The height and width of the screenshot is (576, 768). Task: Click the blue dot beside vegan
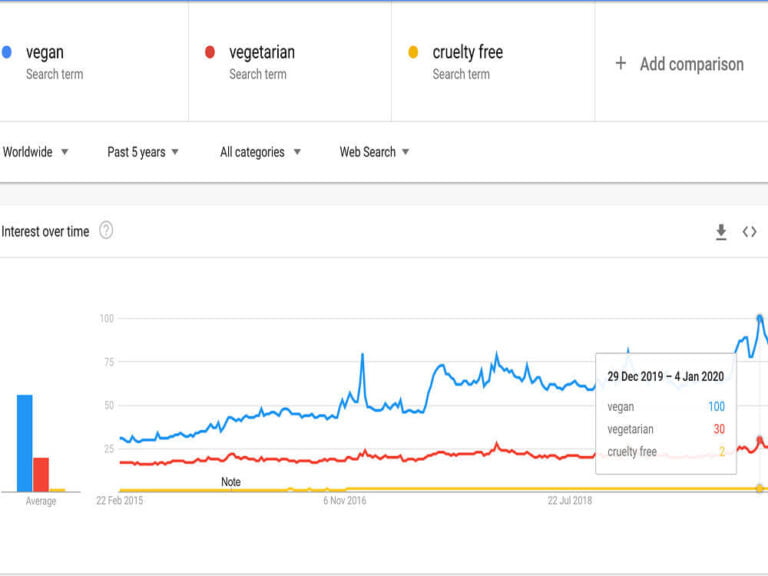coord(8,52)
